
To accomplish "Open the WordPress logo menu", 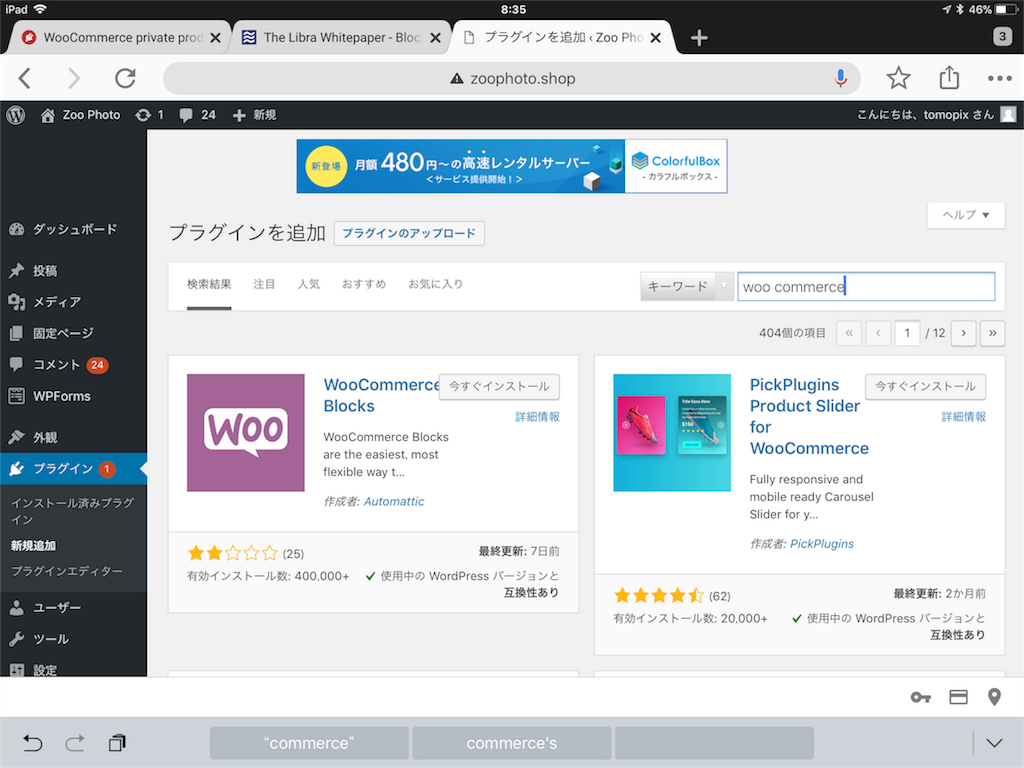I will pos(16,115).
